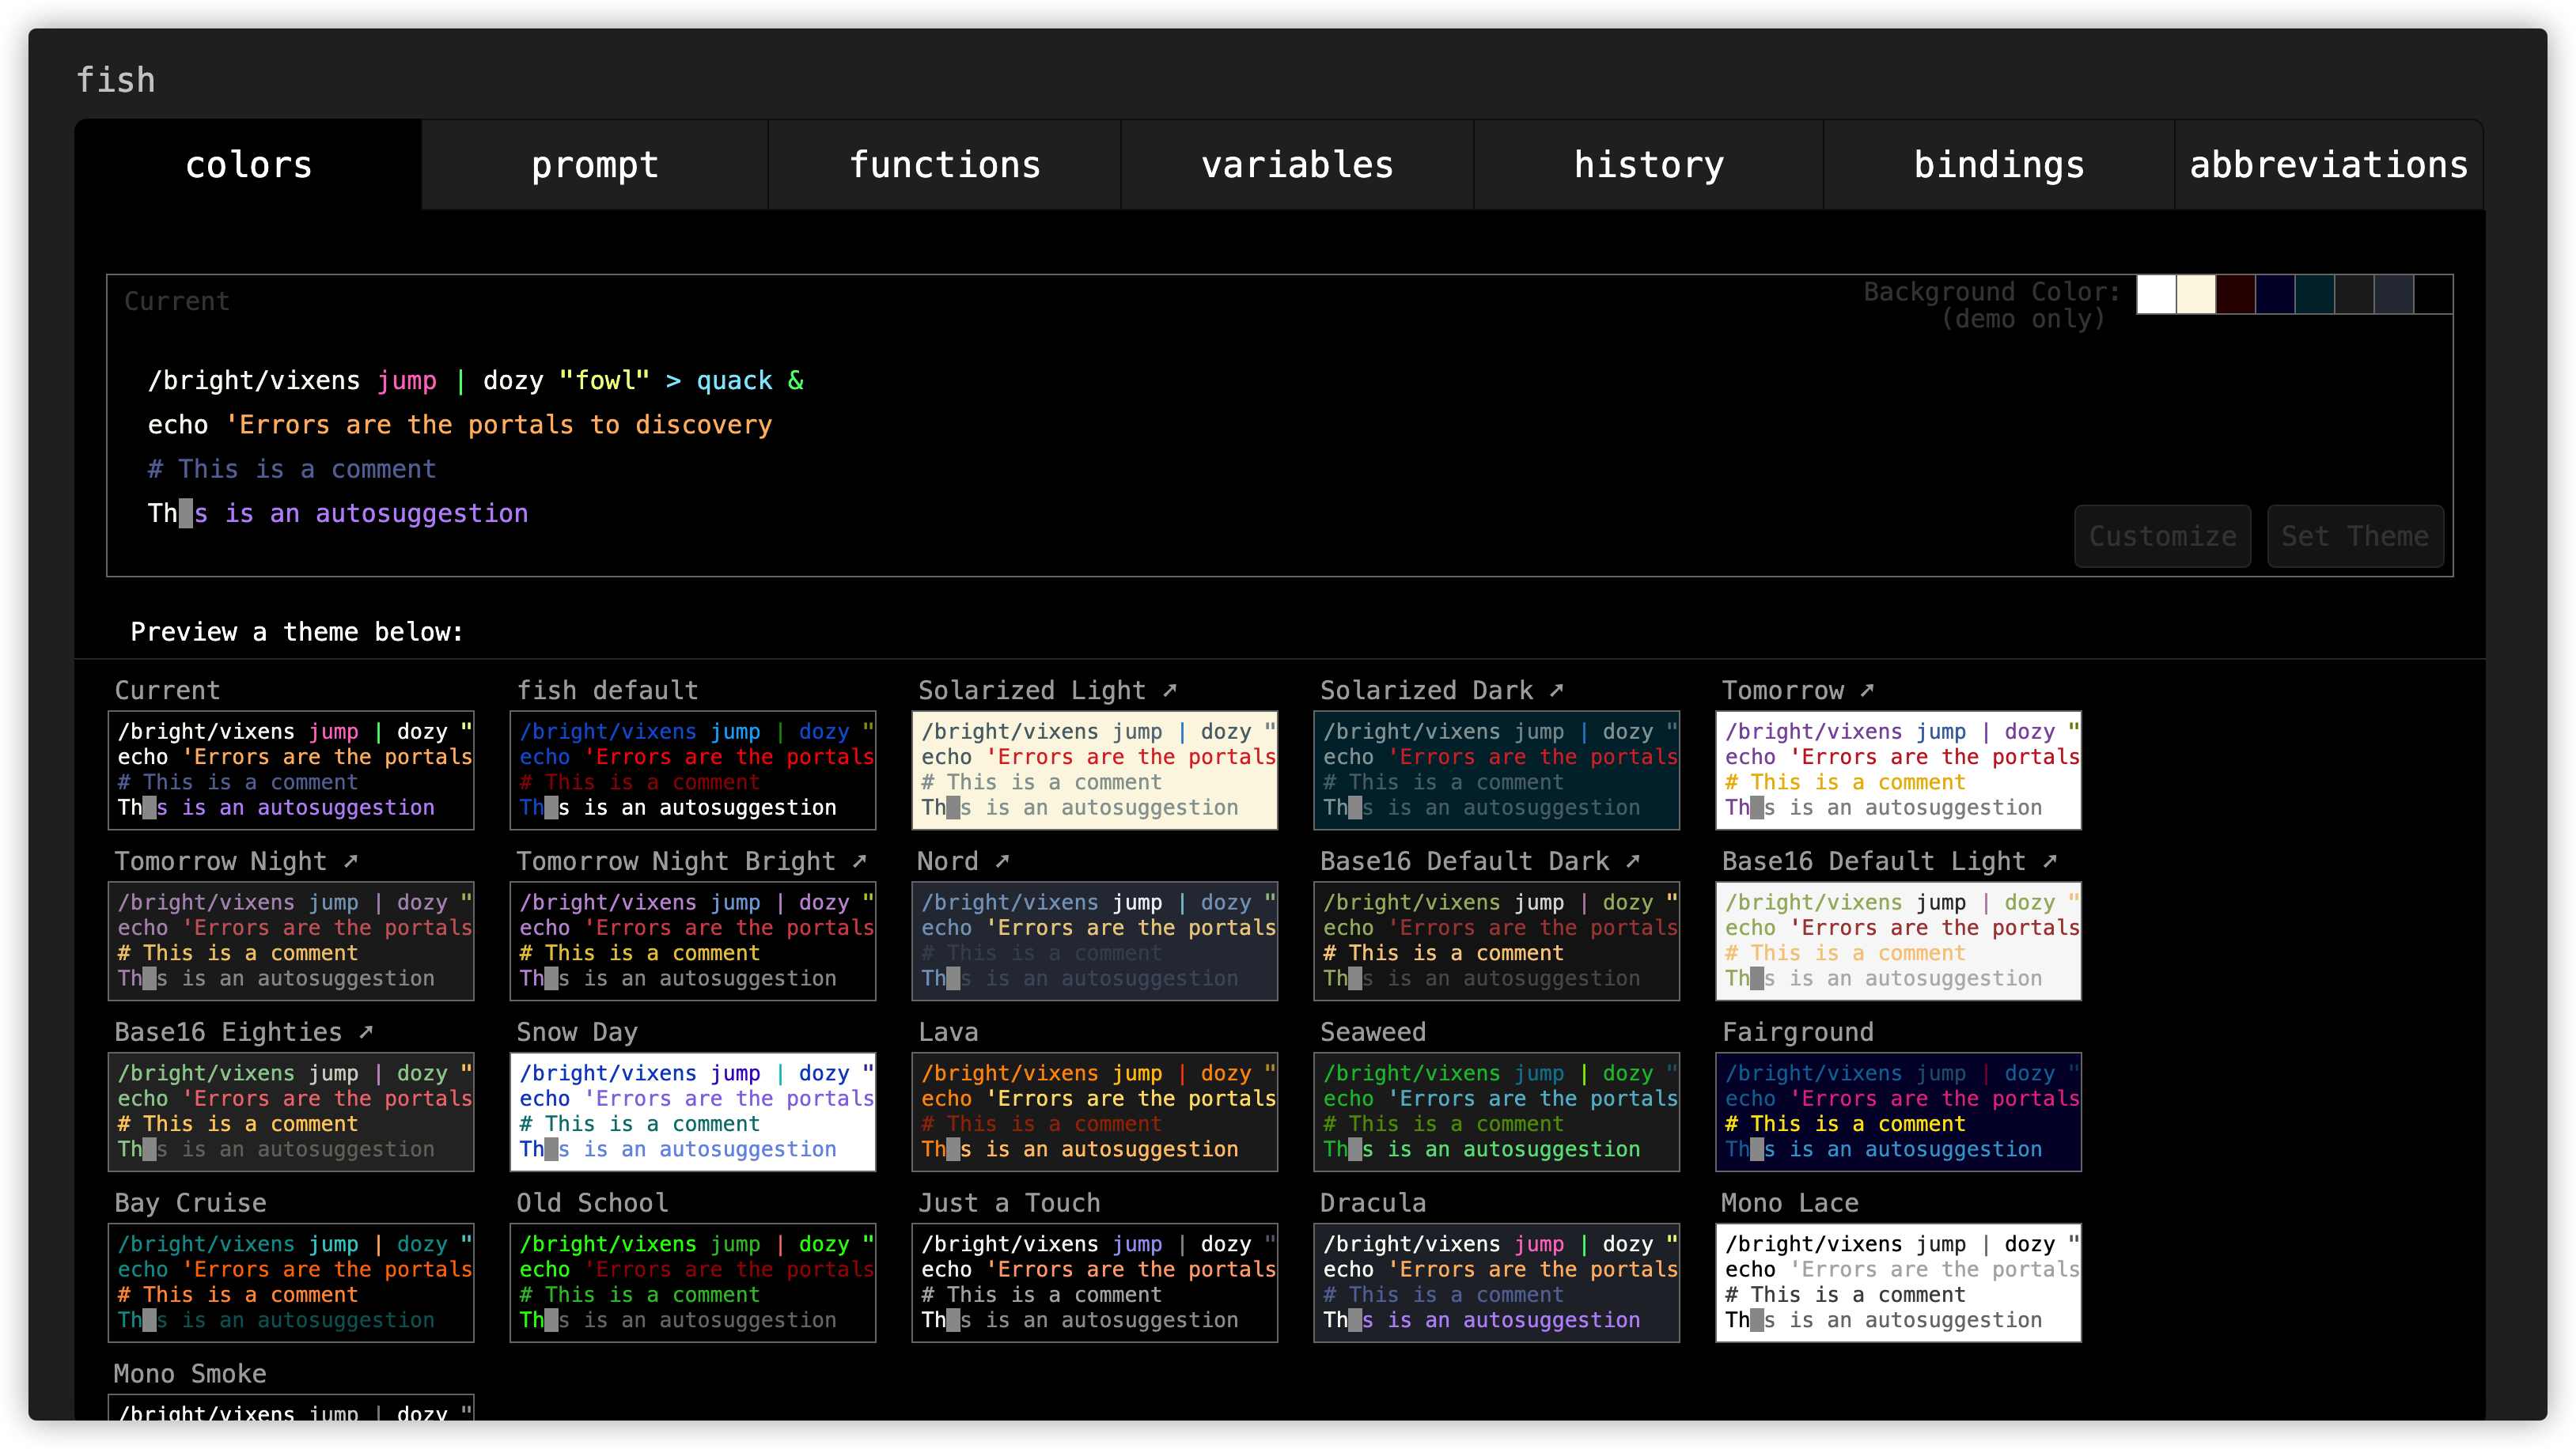Preview the Mono Lace theme
The image size is (2576, 1449).
[x=1899, y=1283]
